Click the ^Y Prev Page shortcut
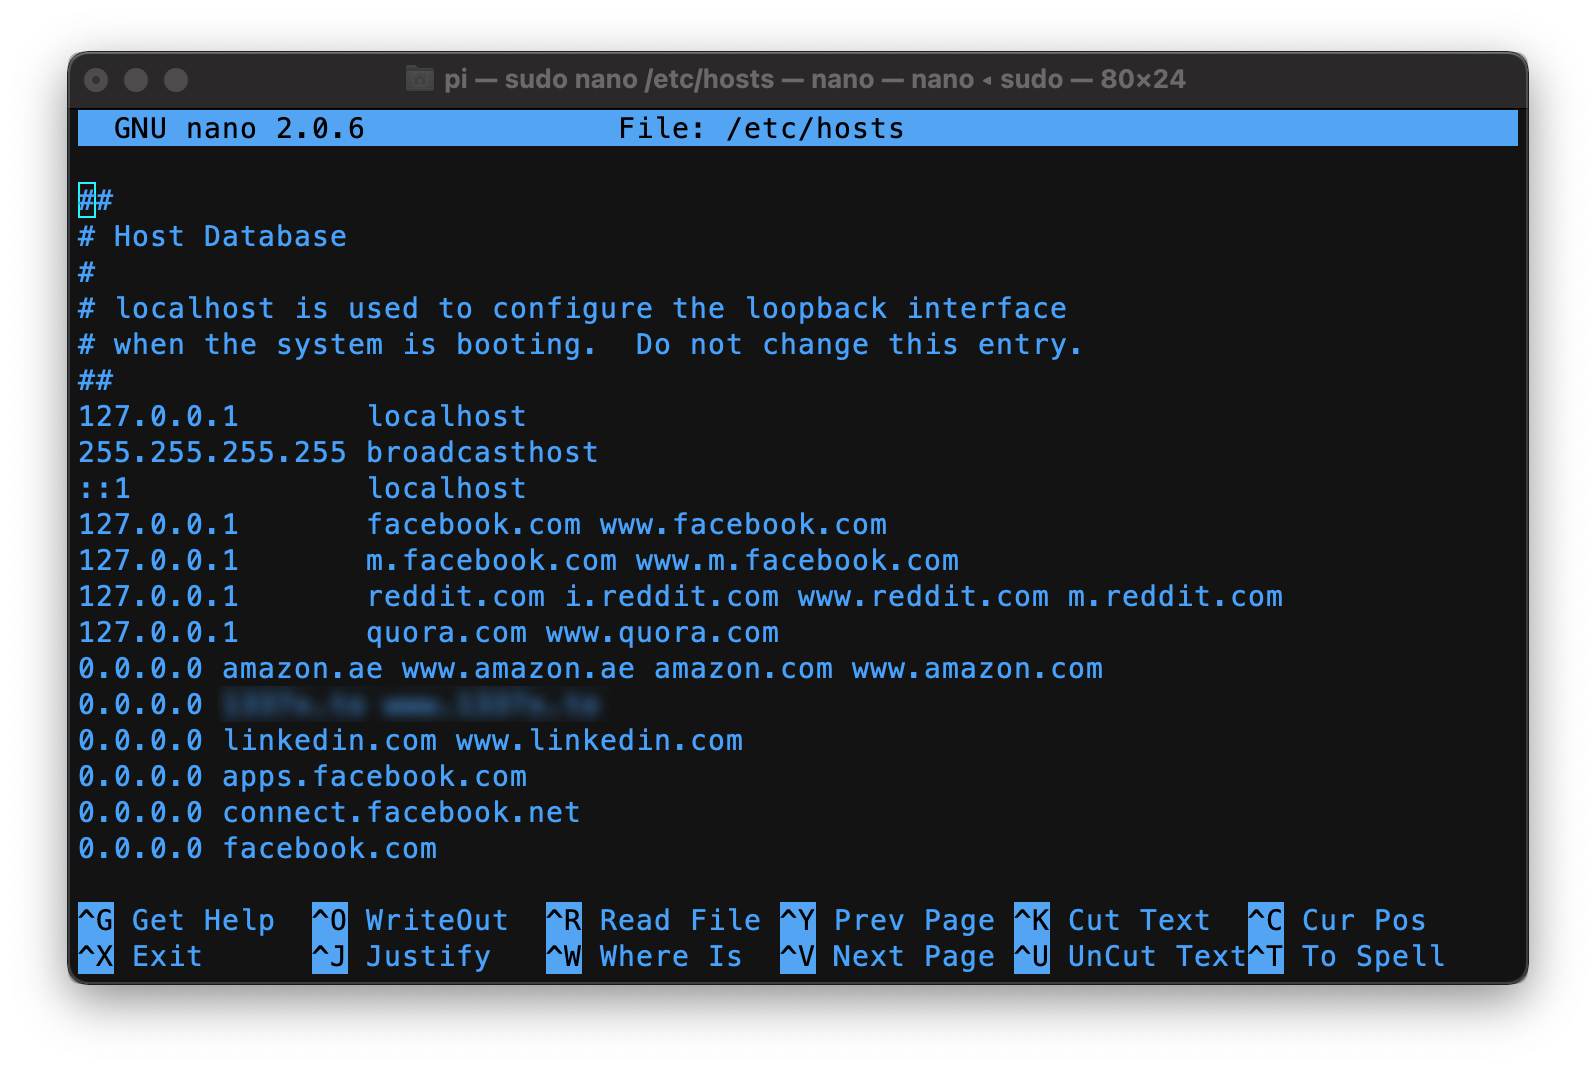The image size is (1596, 1068). (888, 920)
